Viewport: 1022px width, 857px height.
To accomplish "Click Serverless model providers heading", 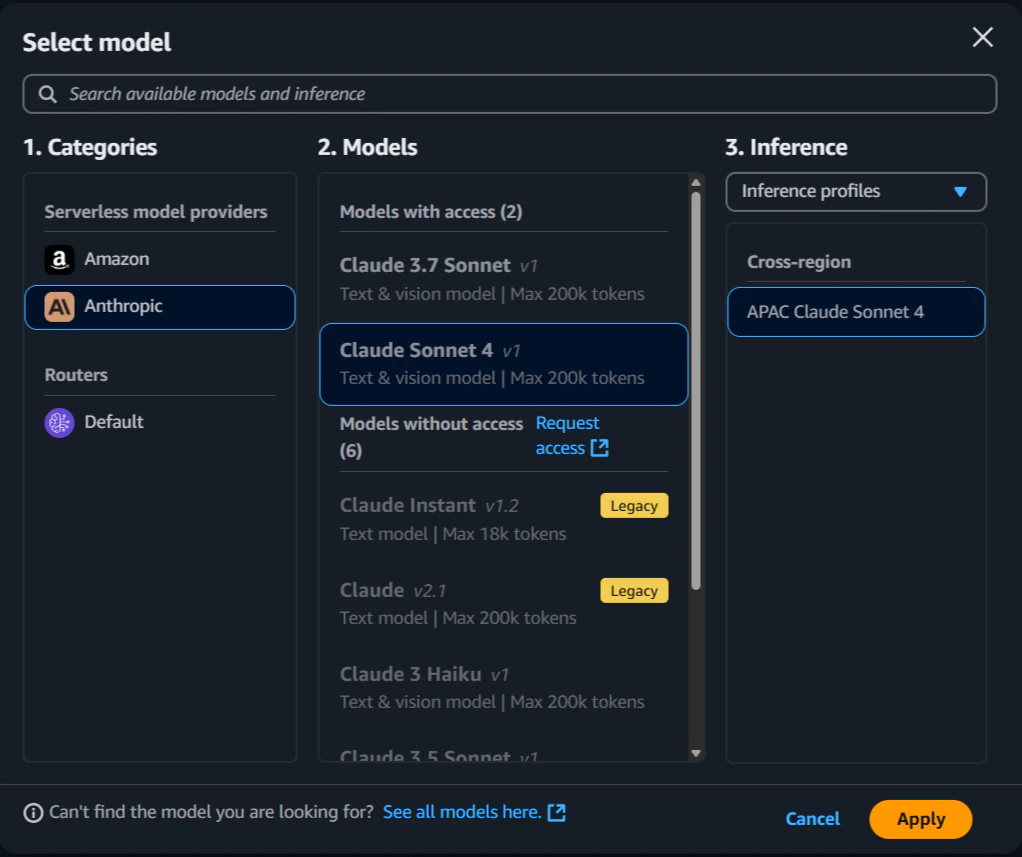I will [156, 212].
